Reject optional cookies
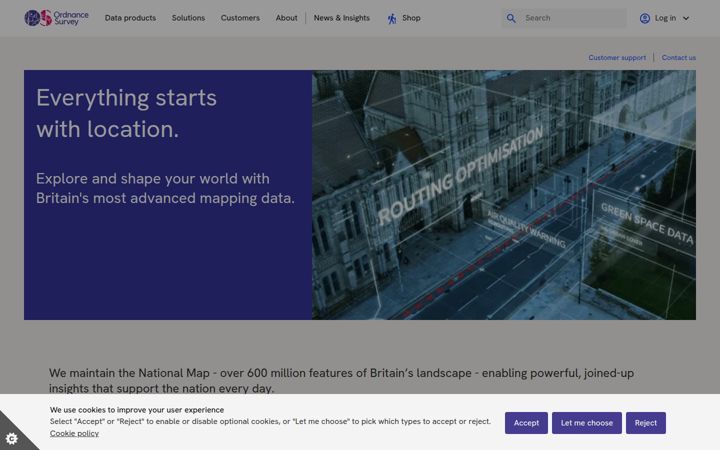This screenshot has width=720, height=450. click(646, 423)
